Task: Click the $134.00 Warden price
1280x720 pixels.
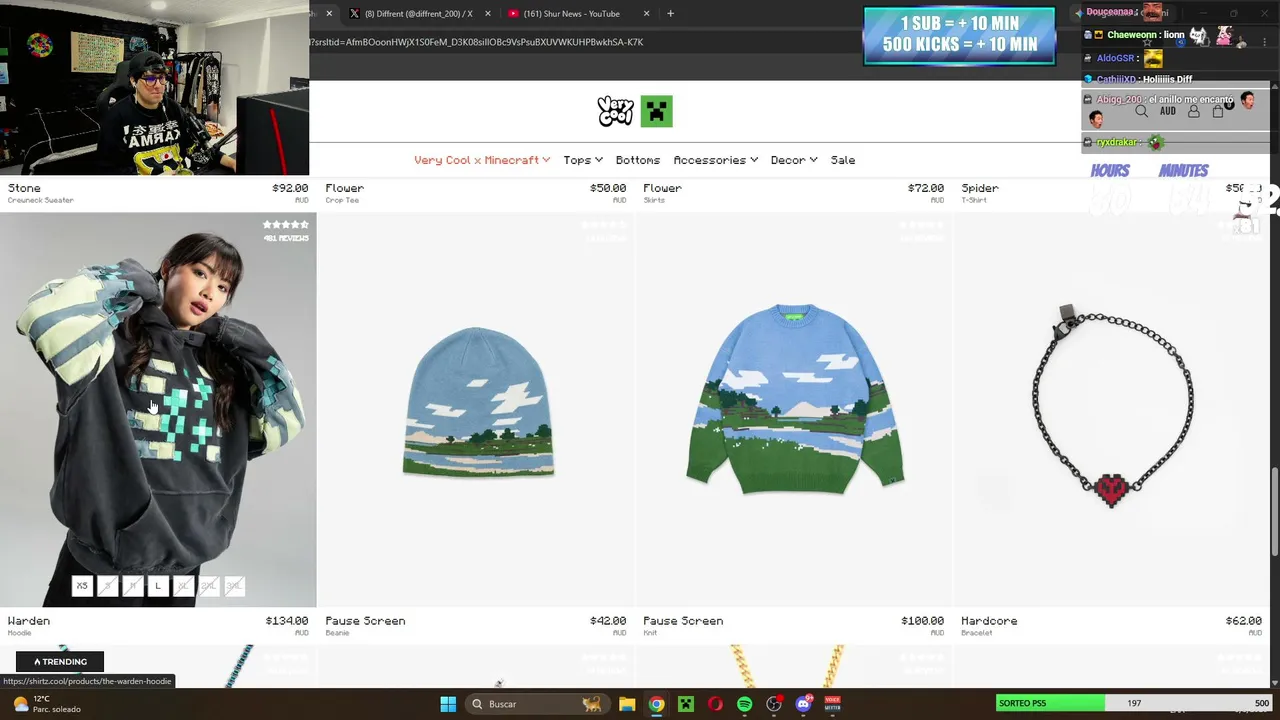Action: (x=287, y=621)
